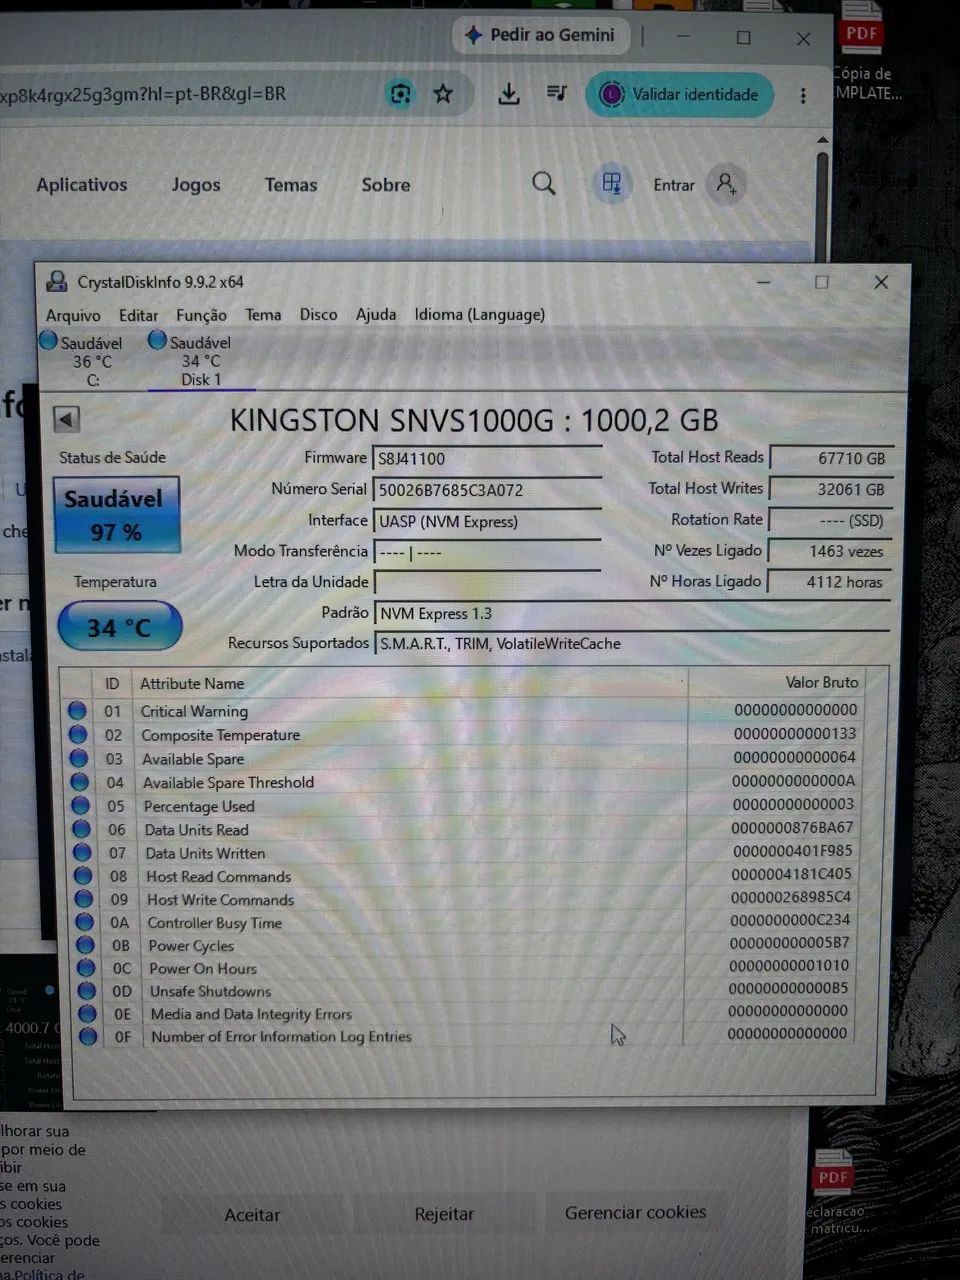This screenshot has width=960, height=1280.
Task: Click the browser media control icon
Action: tap(557, 93)
